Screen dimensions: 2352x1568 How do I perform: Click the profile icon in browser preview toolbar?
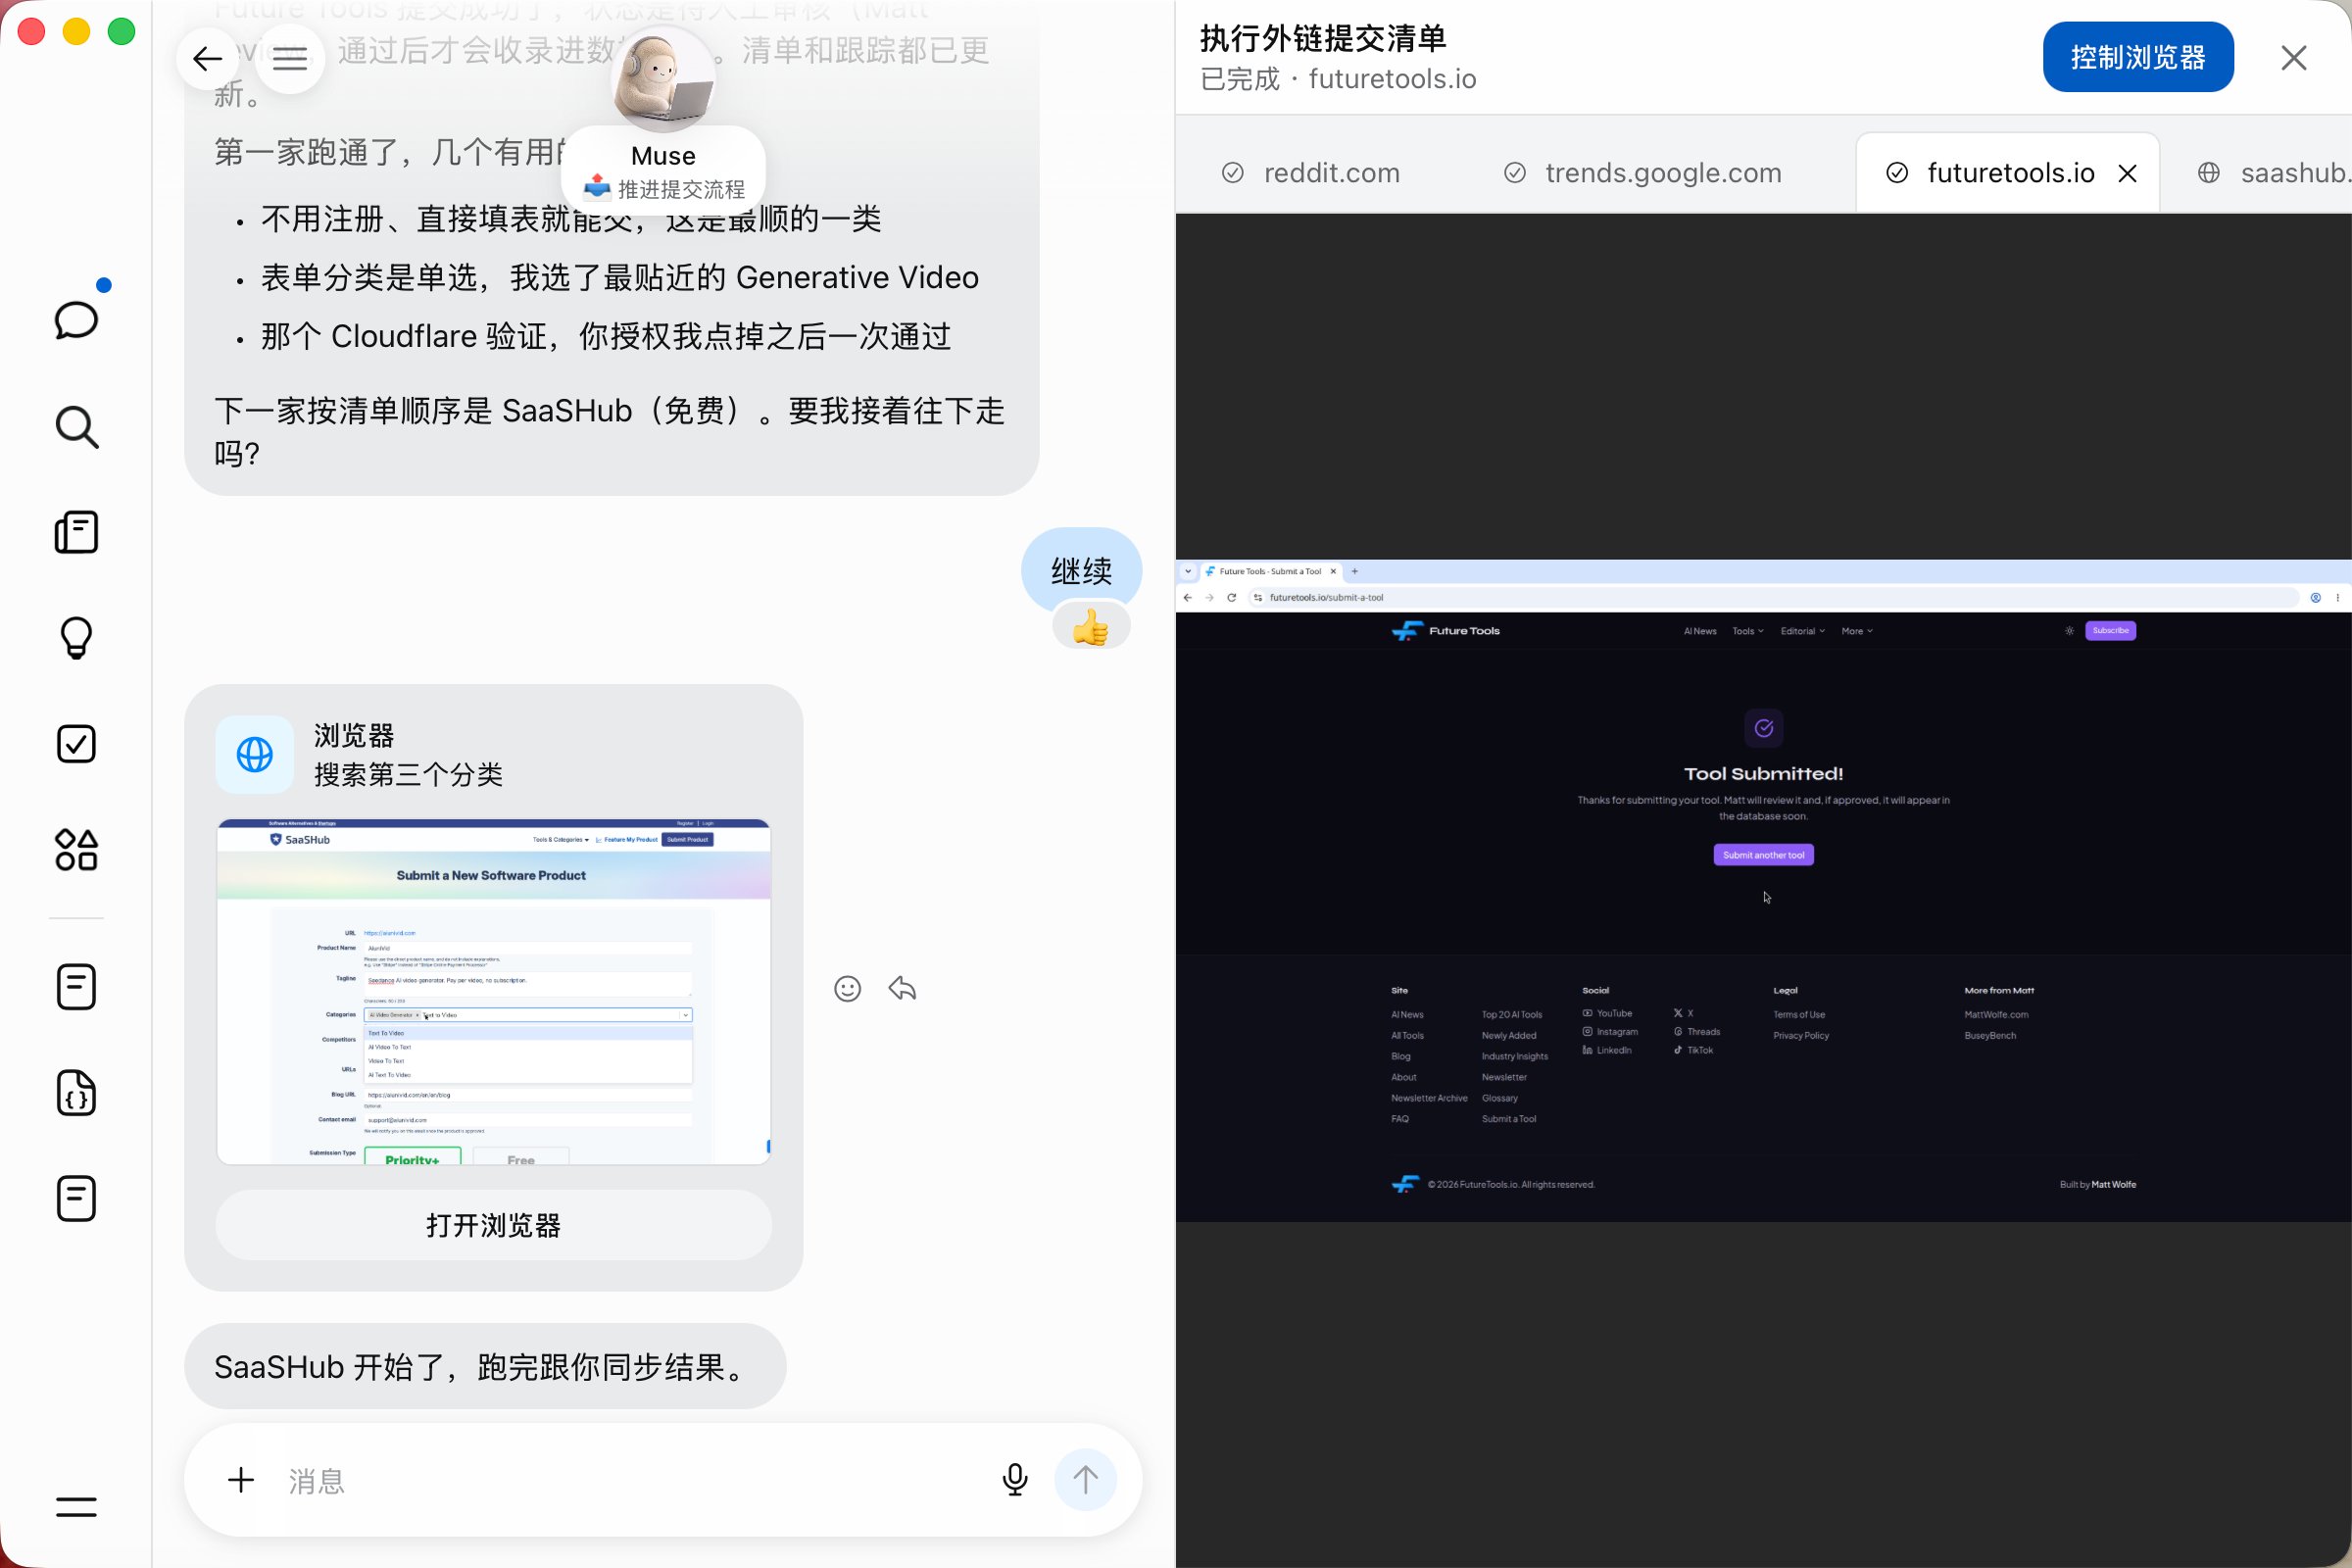tap(2315, 597)
